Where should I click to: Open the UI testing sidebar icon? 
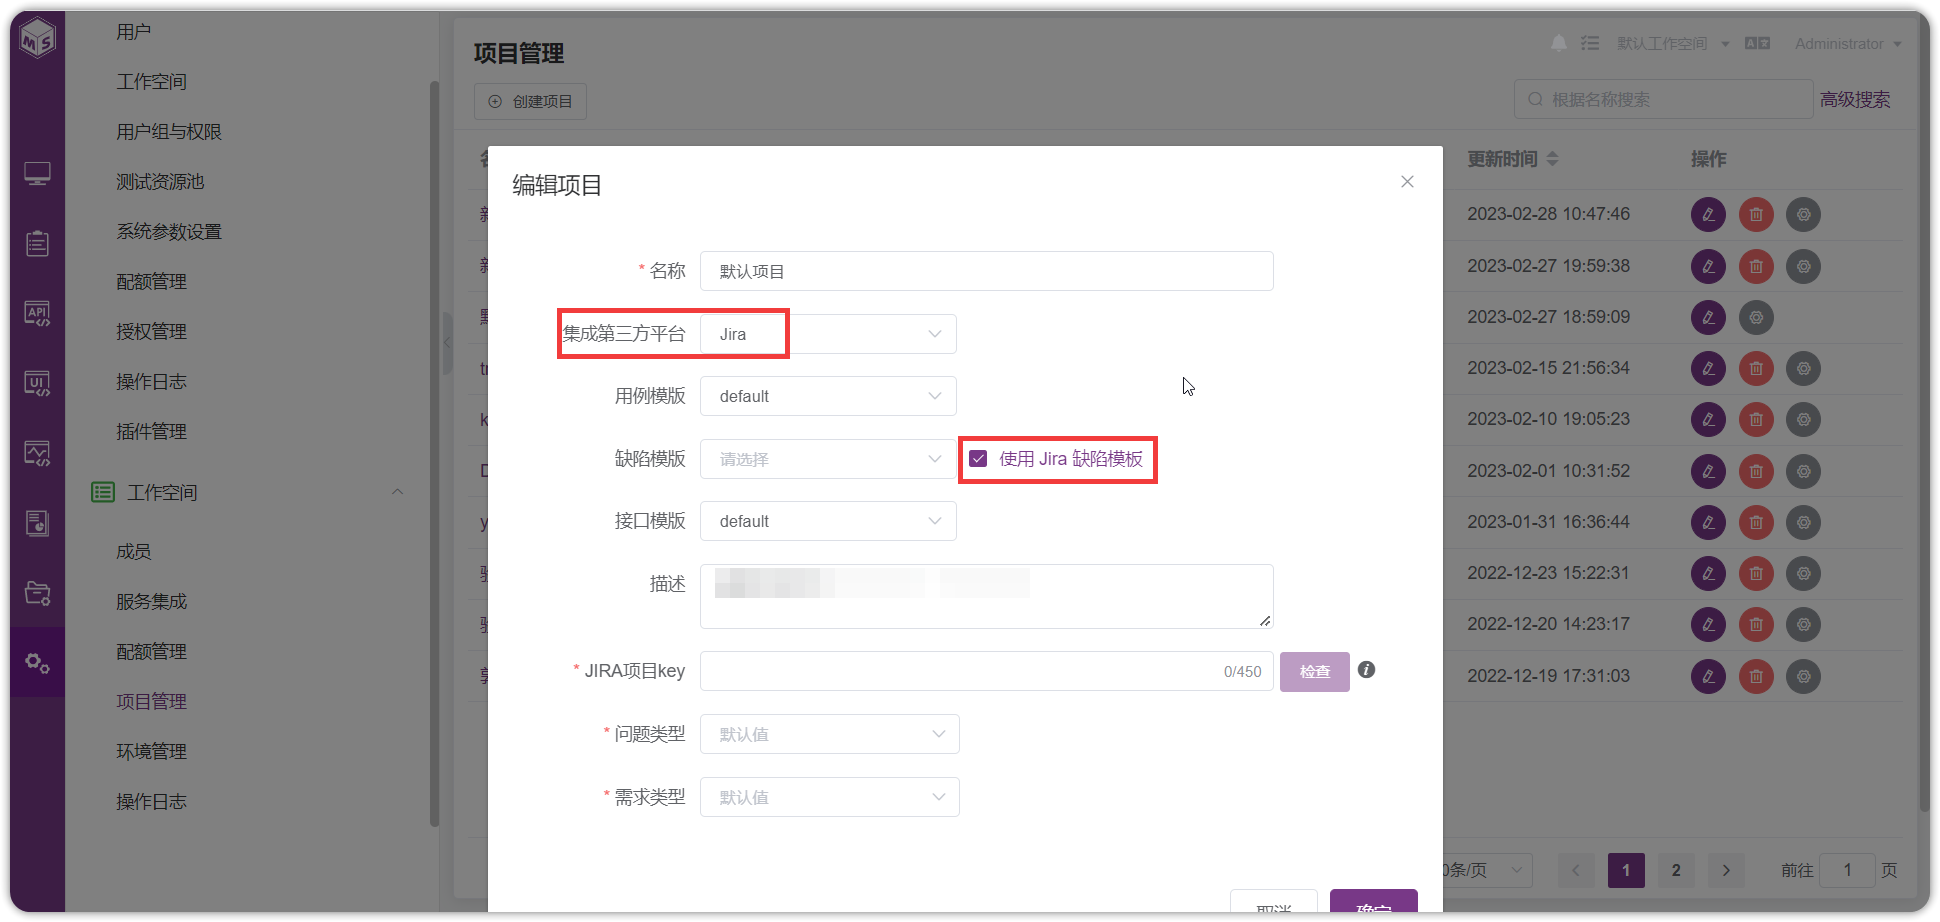click(37, 384)
